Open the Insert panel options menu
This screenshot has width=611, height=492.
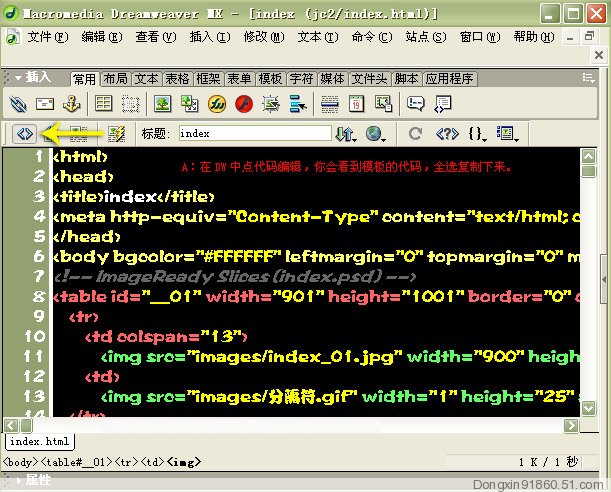click(588, 78)
